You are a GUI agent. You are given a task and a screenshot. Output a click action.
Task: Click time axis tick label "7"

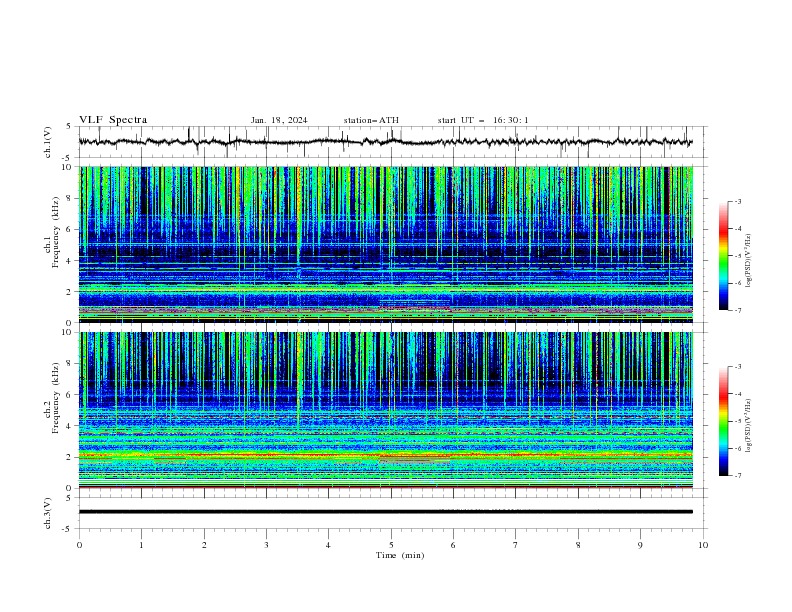pyautogui.click(x=516, y=545)
